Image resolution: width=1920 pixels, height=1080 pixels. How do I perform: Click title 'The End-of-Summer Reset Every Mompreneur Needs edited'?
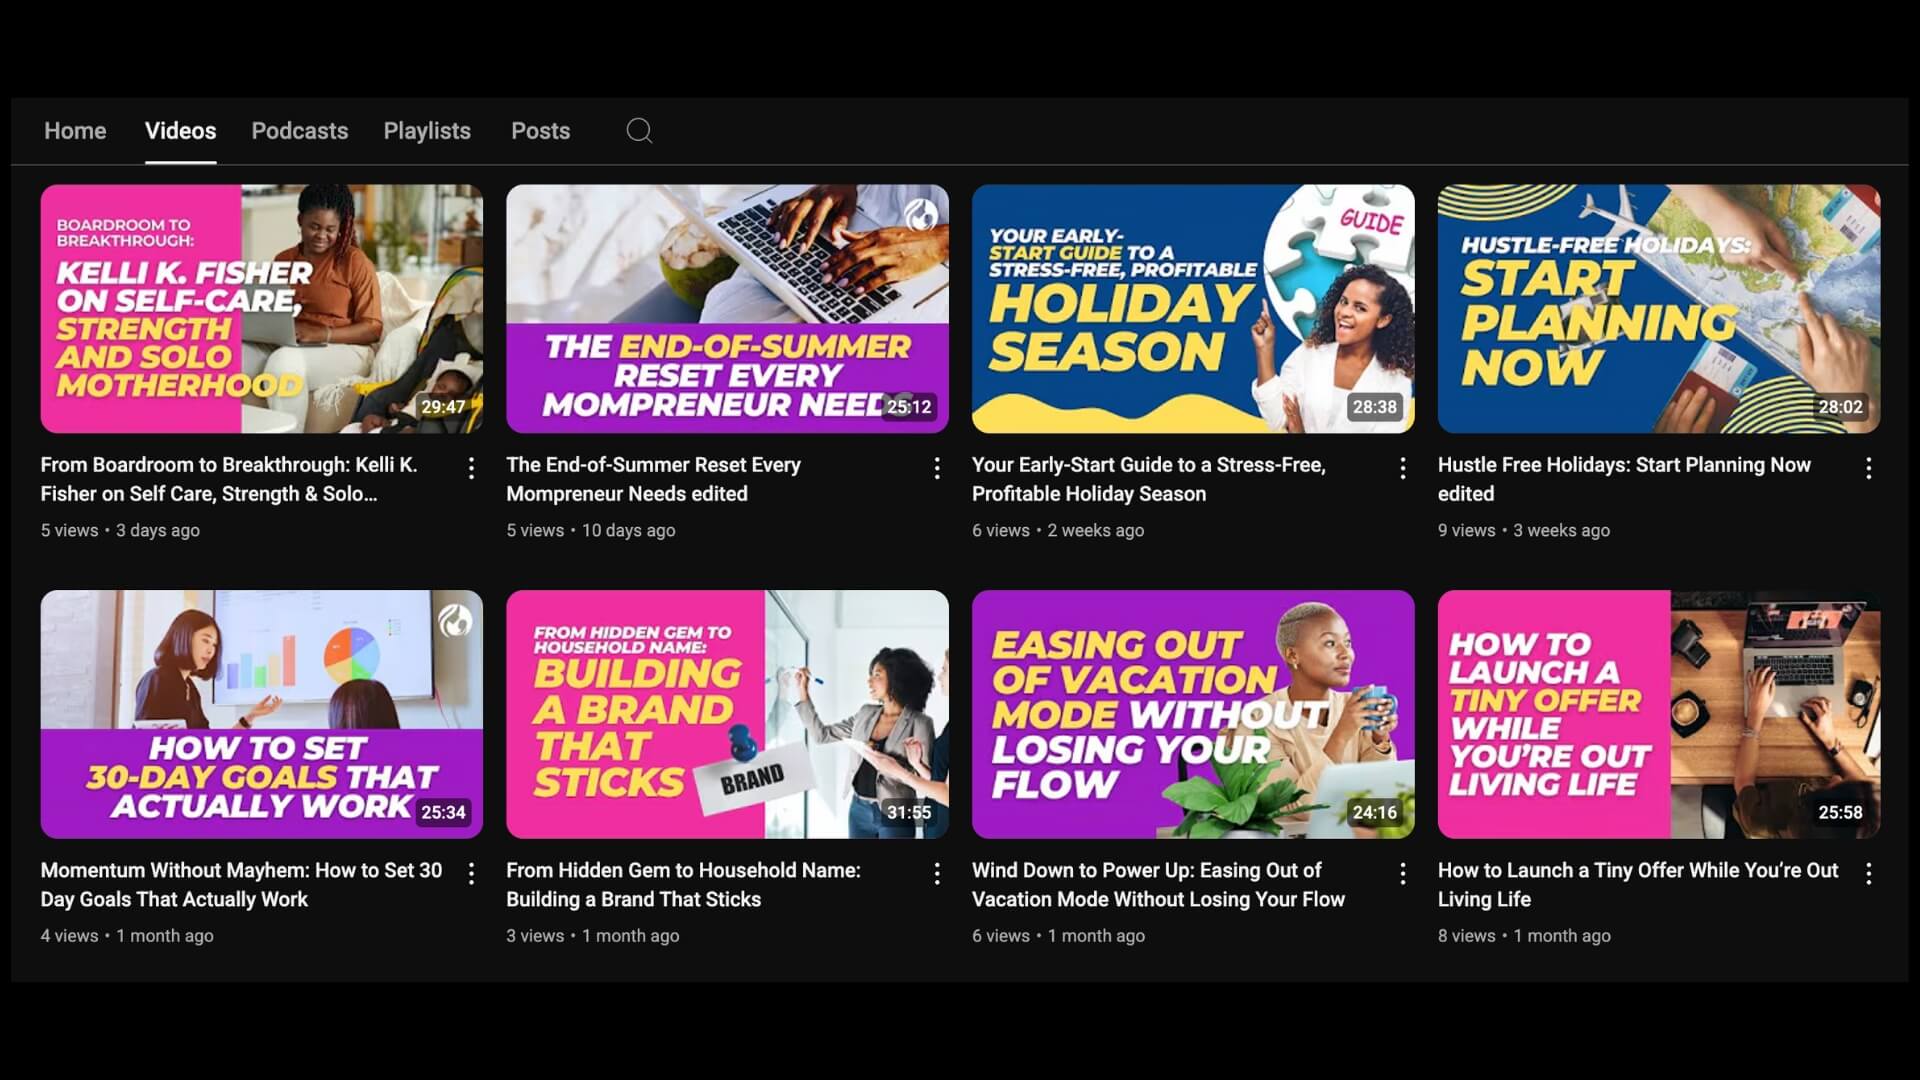653,479
